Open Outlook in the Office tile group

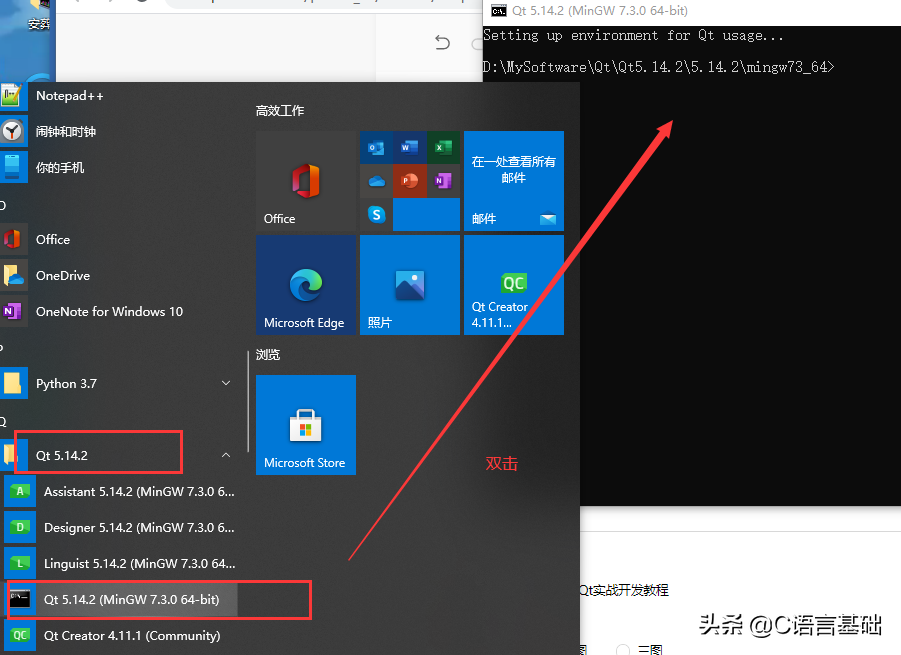click(376, 148)
